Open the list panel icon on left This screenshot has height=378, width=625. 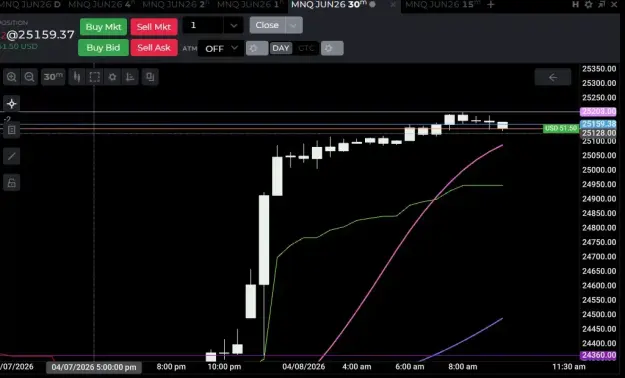[x=12, y=130]
